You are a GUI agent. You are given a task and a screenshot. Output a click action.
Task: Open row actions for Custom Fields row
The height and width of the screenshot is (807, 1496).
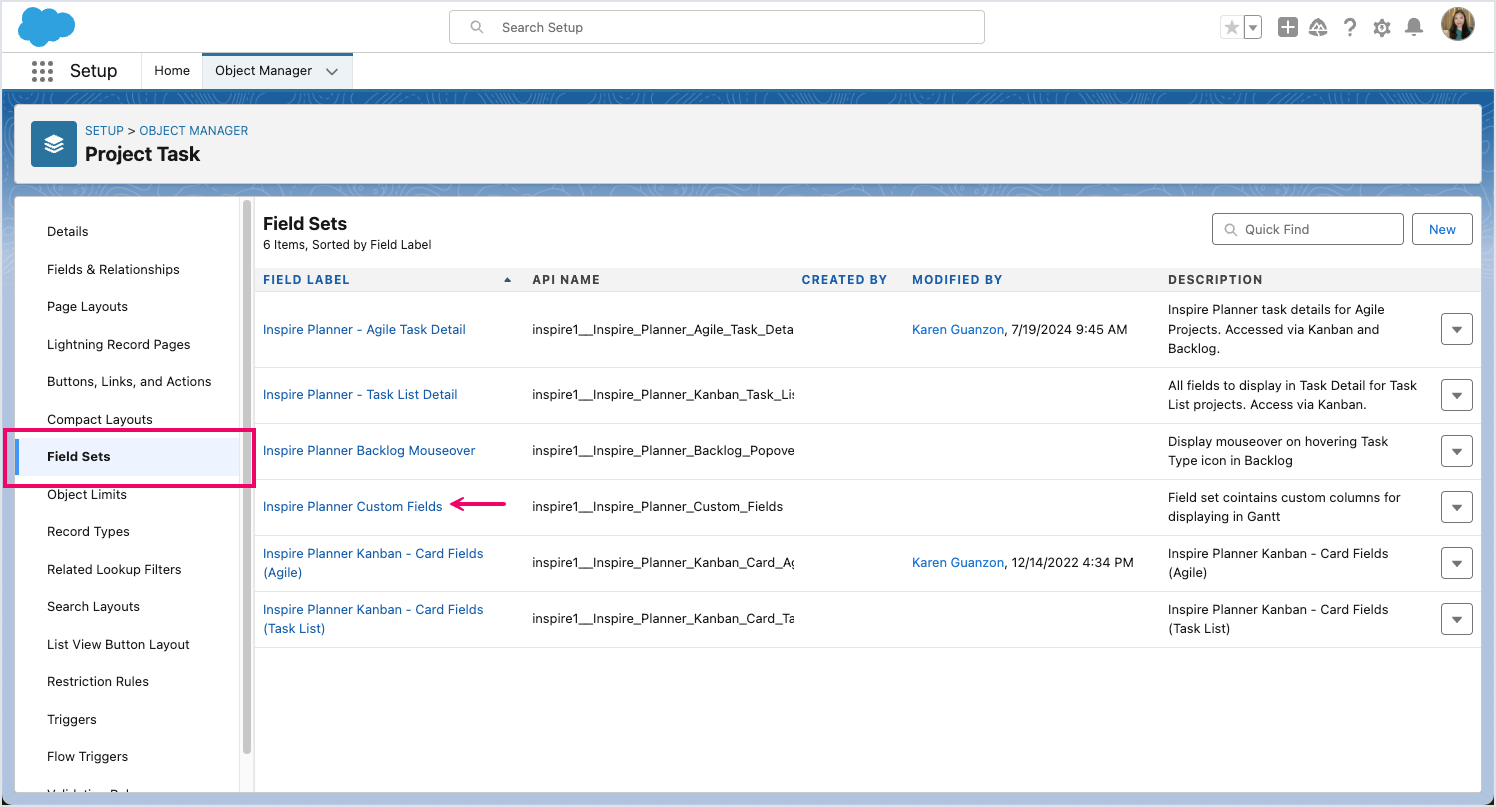[1457, 507]
